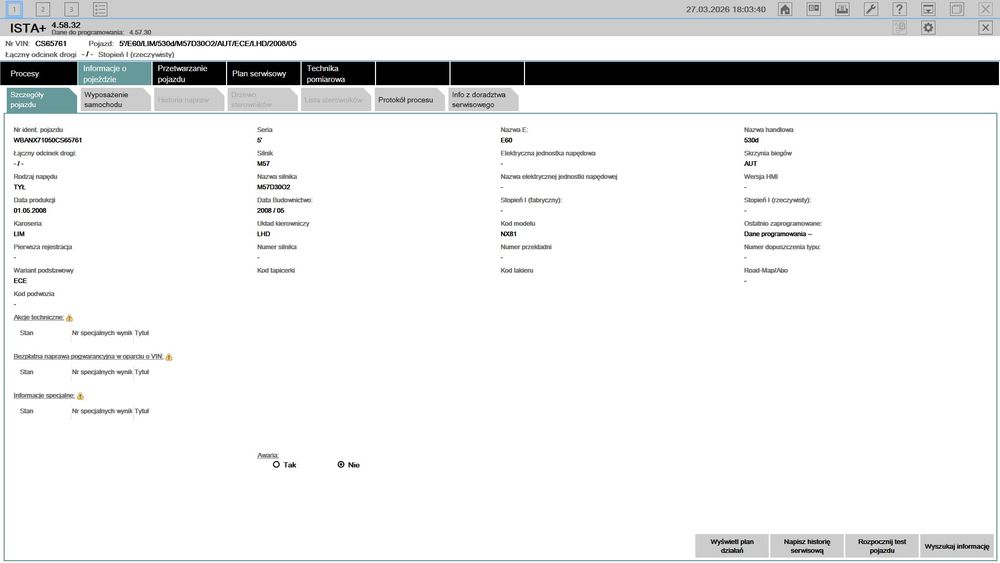This screenshot has width=1000, height=563.
Task: Click the VIN value WBANX71050CS65761
Action: (x=48, y=140)
